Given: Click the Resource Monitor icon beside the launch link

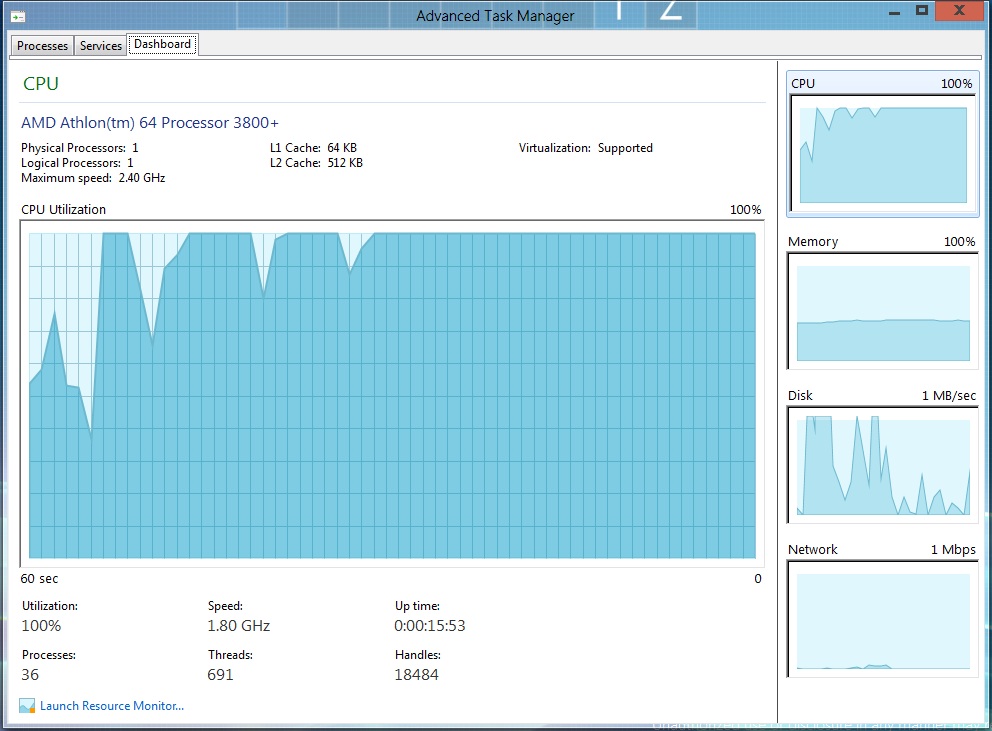Looking at the screenshot, I should [27, 706].
